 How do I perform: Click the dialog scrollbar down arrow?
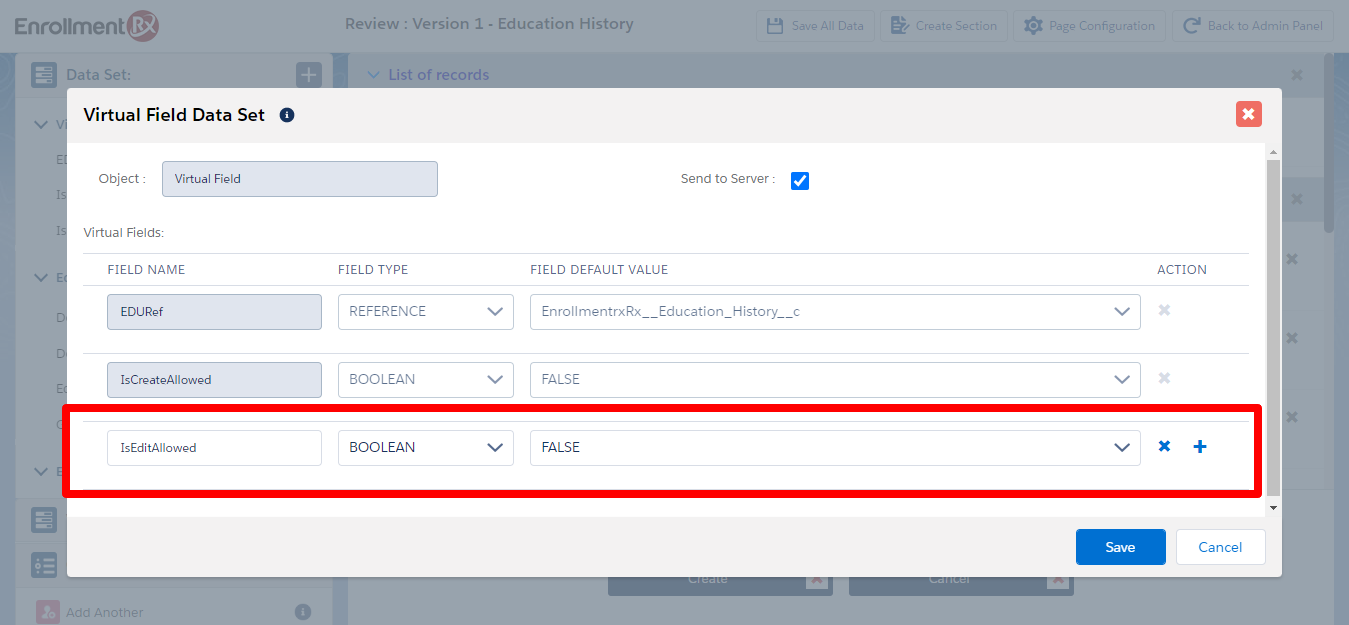[x=1273, y=508]
